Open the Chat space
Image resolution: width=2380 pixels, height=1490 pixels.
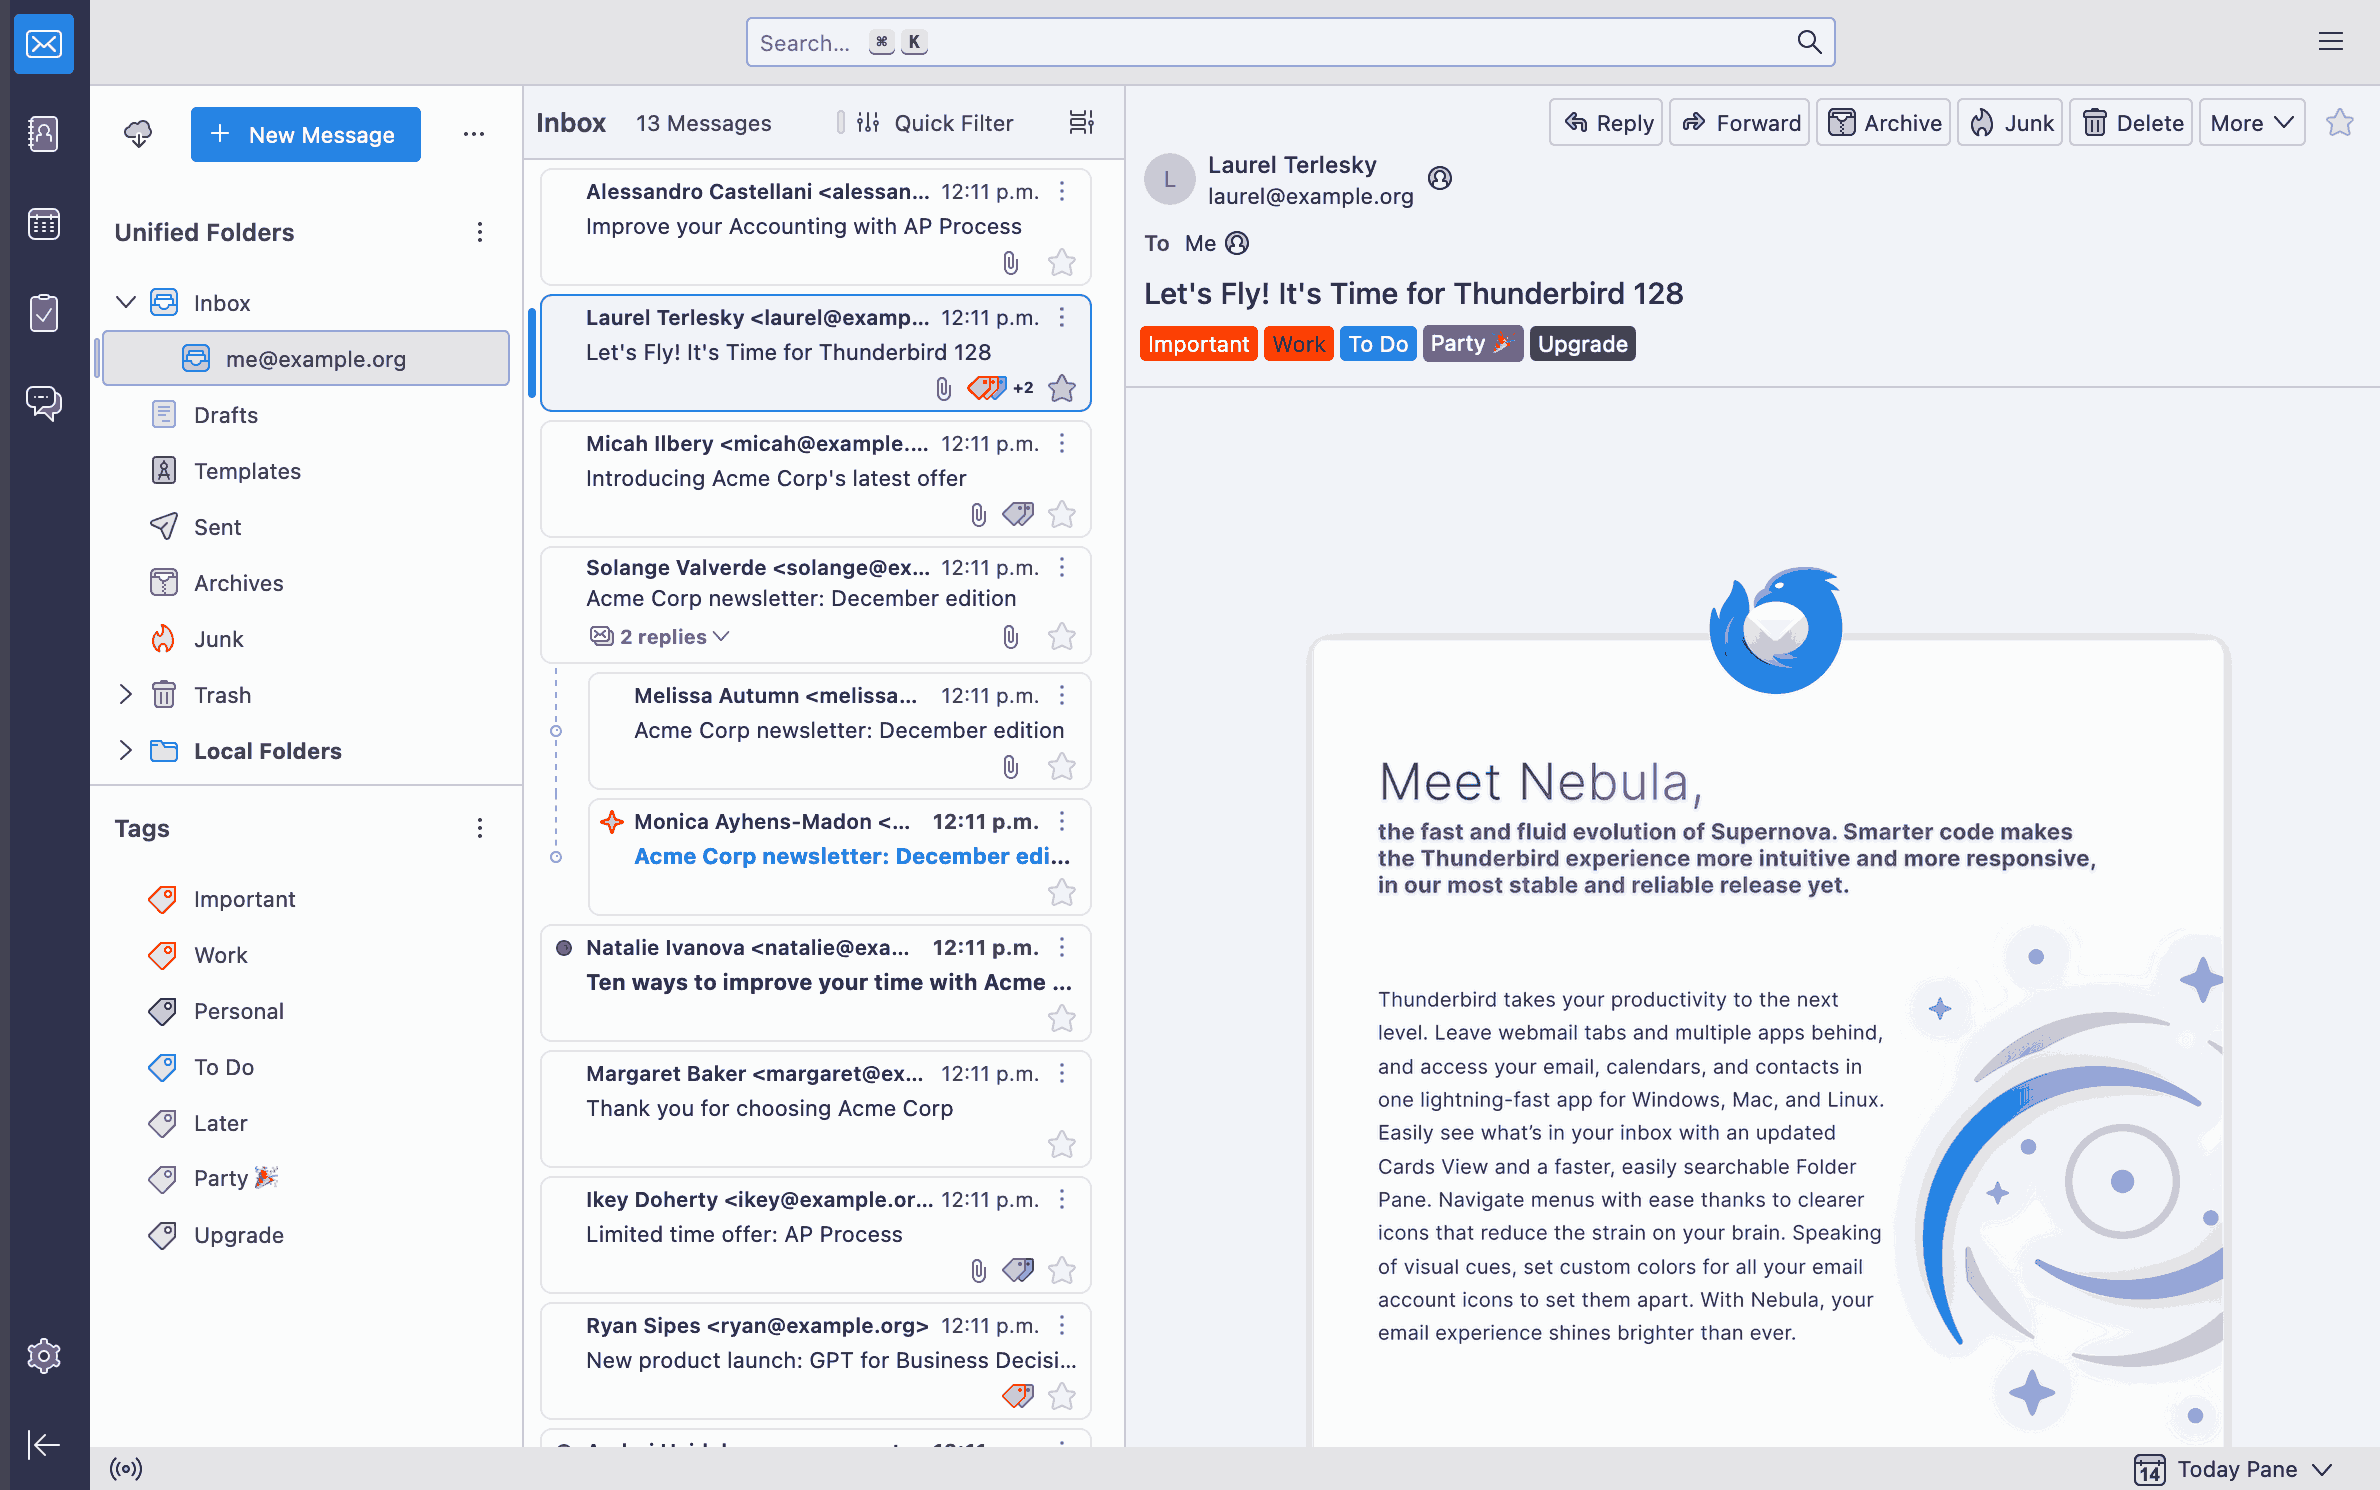pyautogui.click(x=44, y=403)
